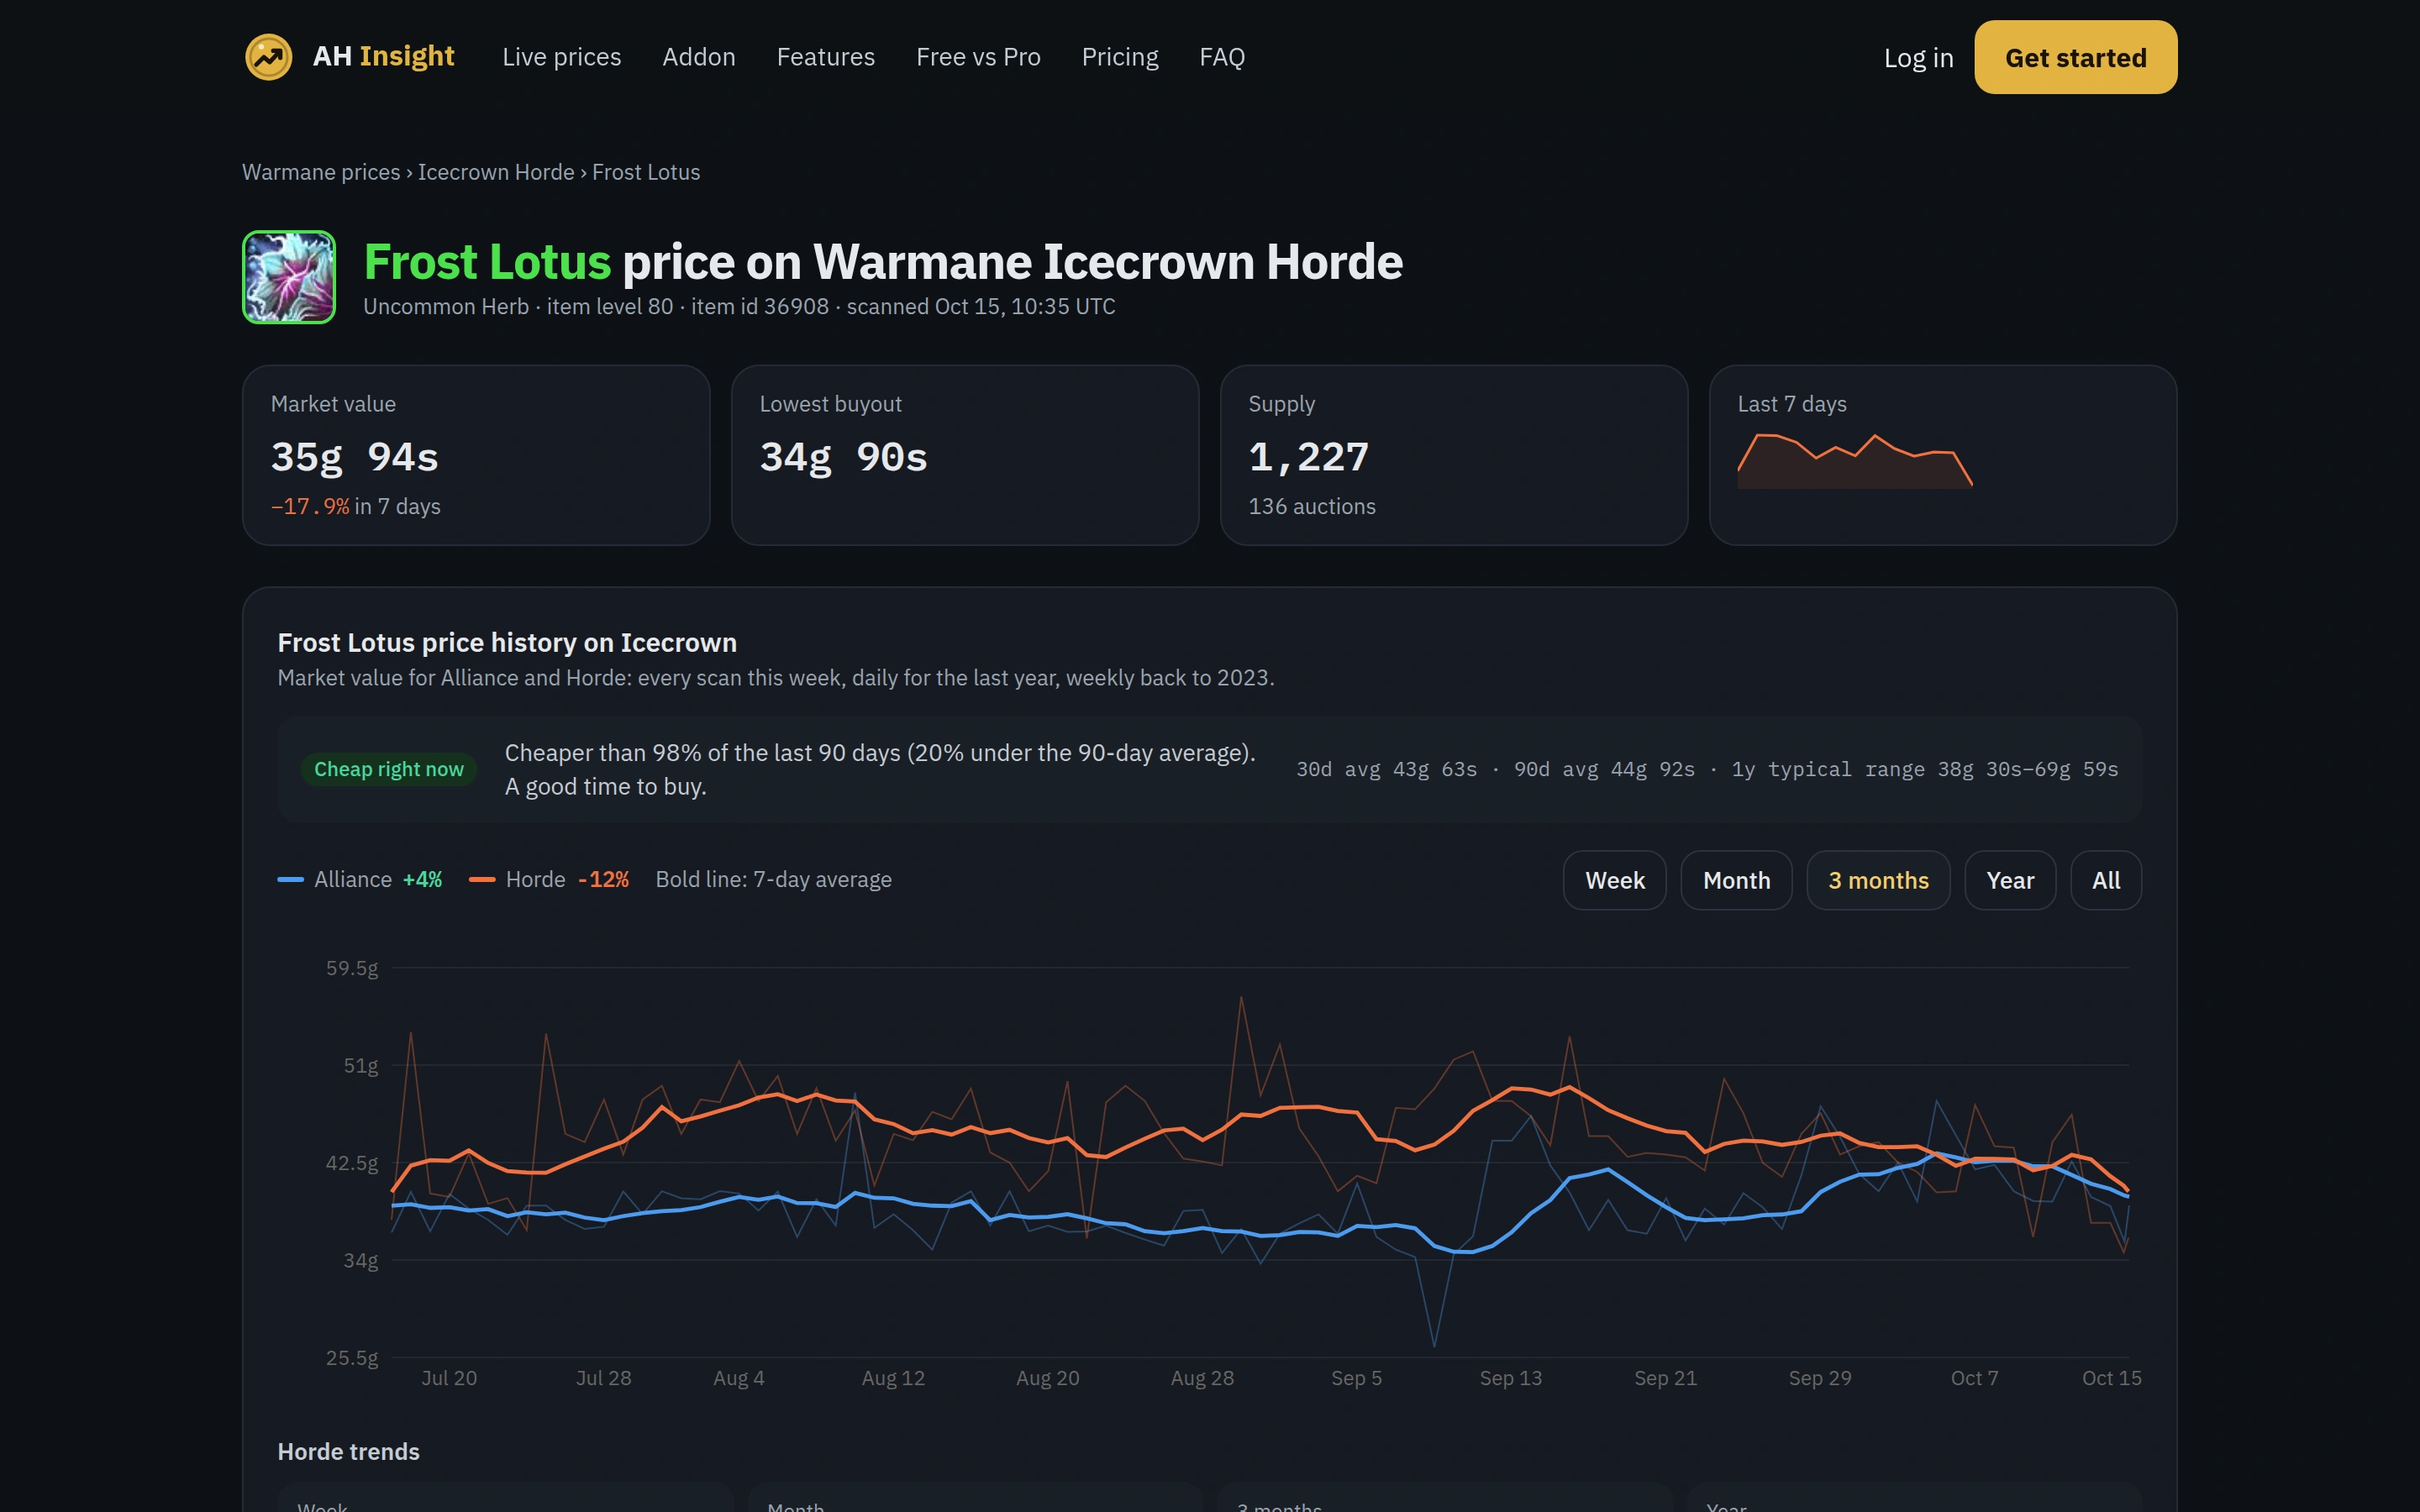Viewport: 2420px width, 1512px height.
Task: Click the AH Insight logo icon
Action: click(x=268, y=57)
